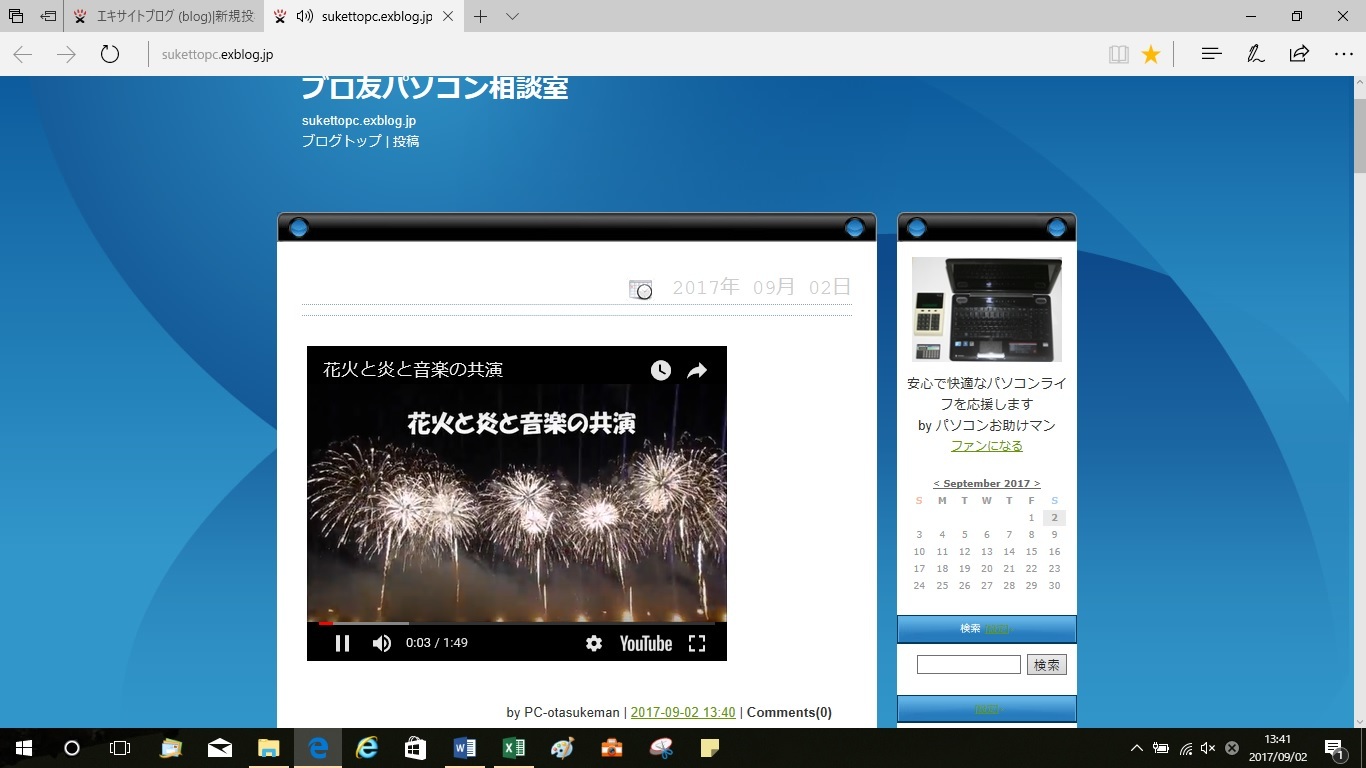This screenshot has height=768, width=1366.
Task: Toggle the favorites star for this page
Action: 1151,54
